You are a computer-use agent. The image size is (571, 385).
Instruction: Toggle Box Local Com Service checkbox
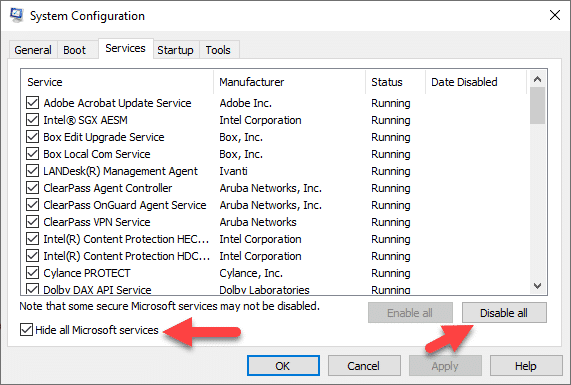(32, 154)
